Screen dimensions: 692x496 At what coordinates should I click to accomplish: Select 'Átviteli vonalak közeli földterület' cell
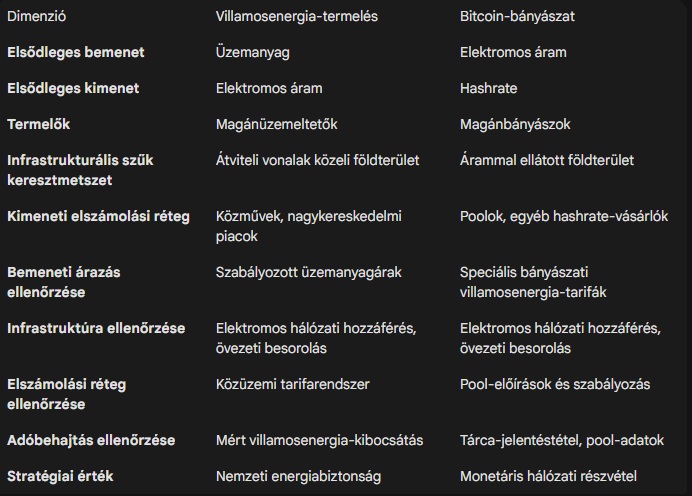click(317, 160)
